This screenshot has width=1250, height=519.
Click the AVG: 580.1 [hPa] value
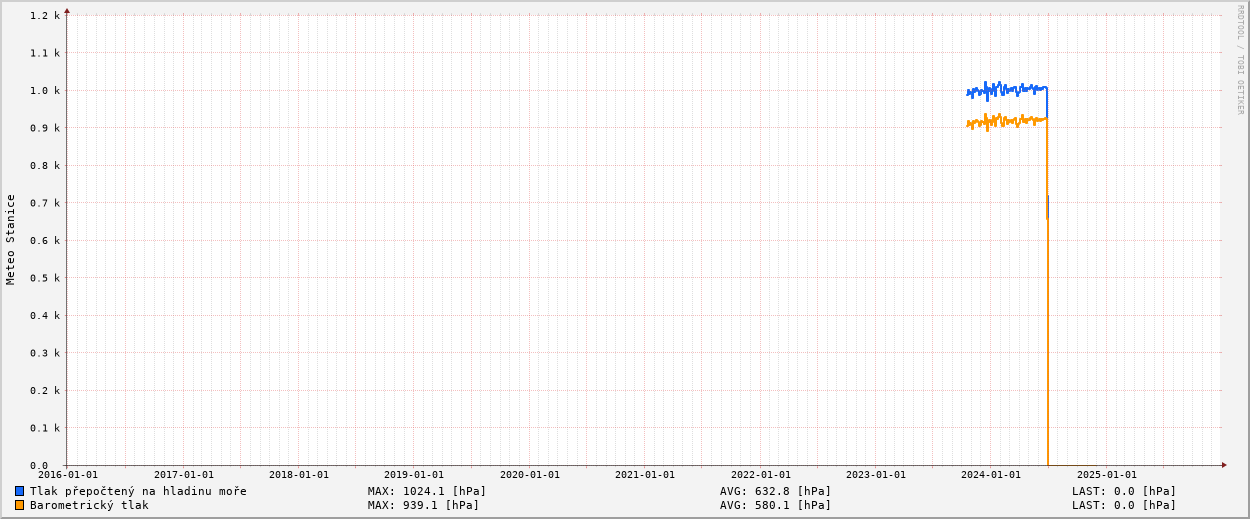pyautogui.click(x=775, y=505)
